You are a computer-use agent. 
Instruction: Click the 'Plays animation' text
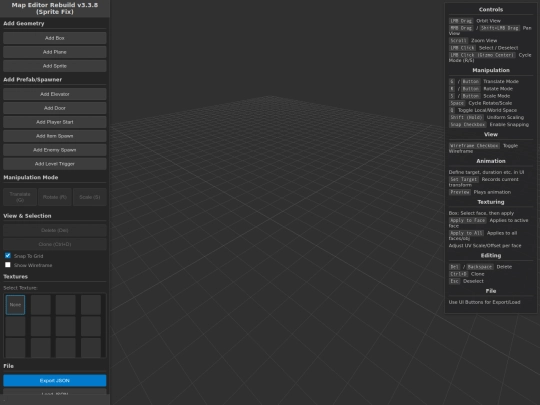492,192
